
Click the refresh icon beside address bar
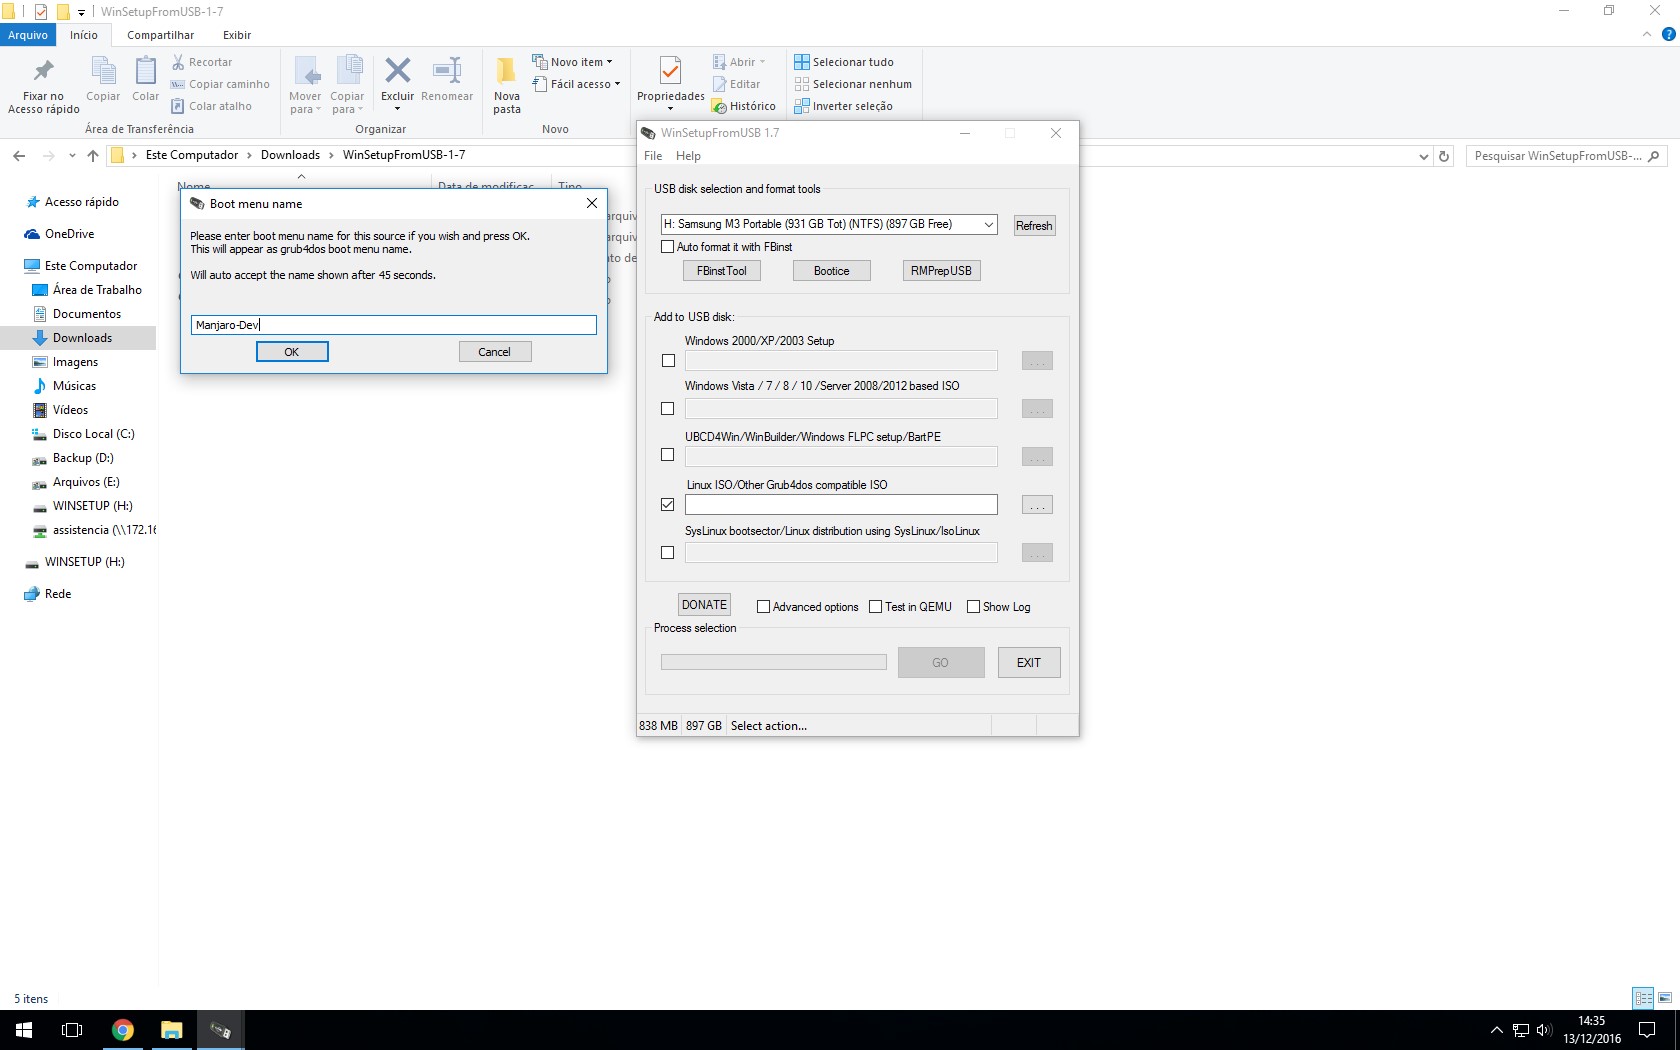tap(1443, 156)
